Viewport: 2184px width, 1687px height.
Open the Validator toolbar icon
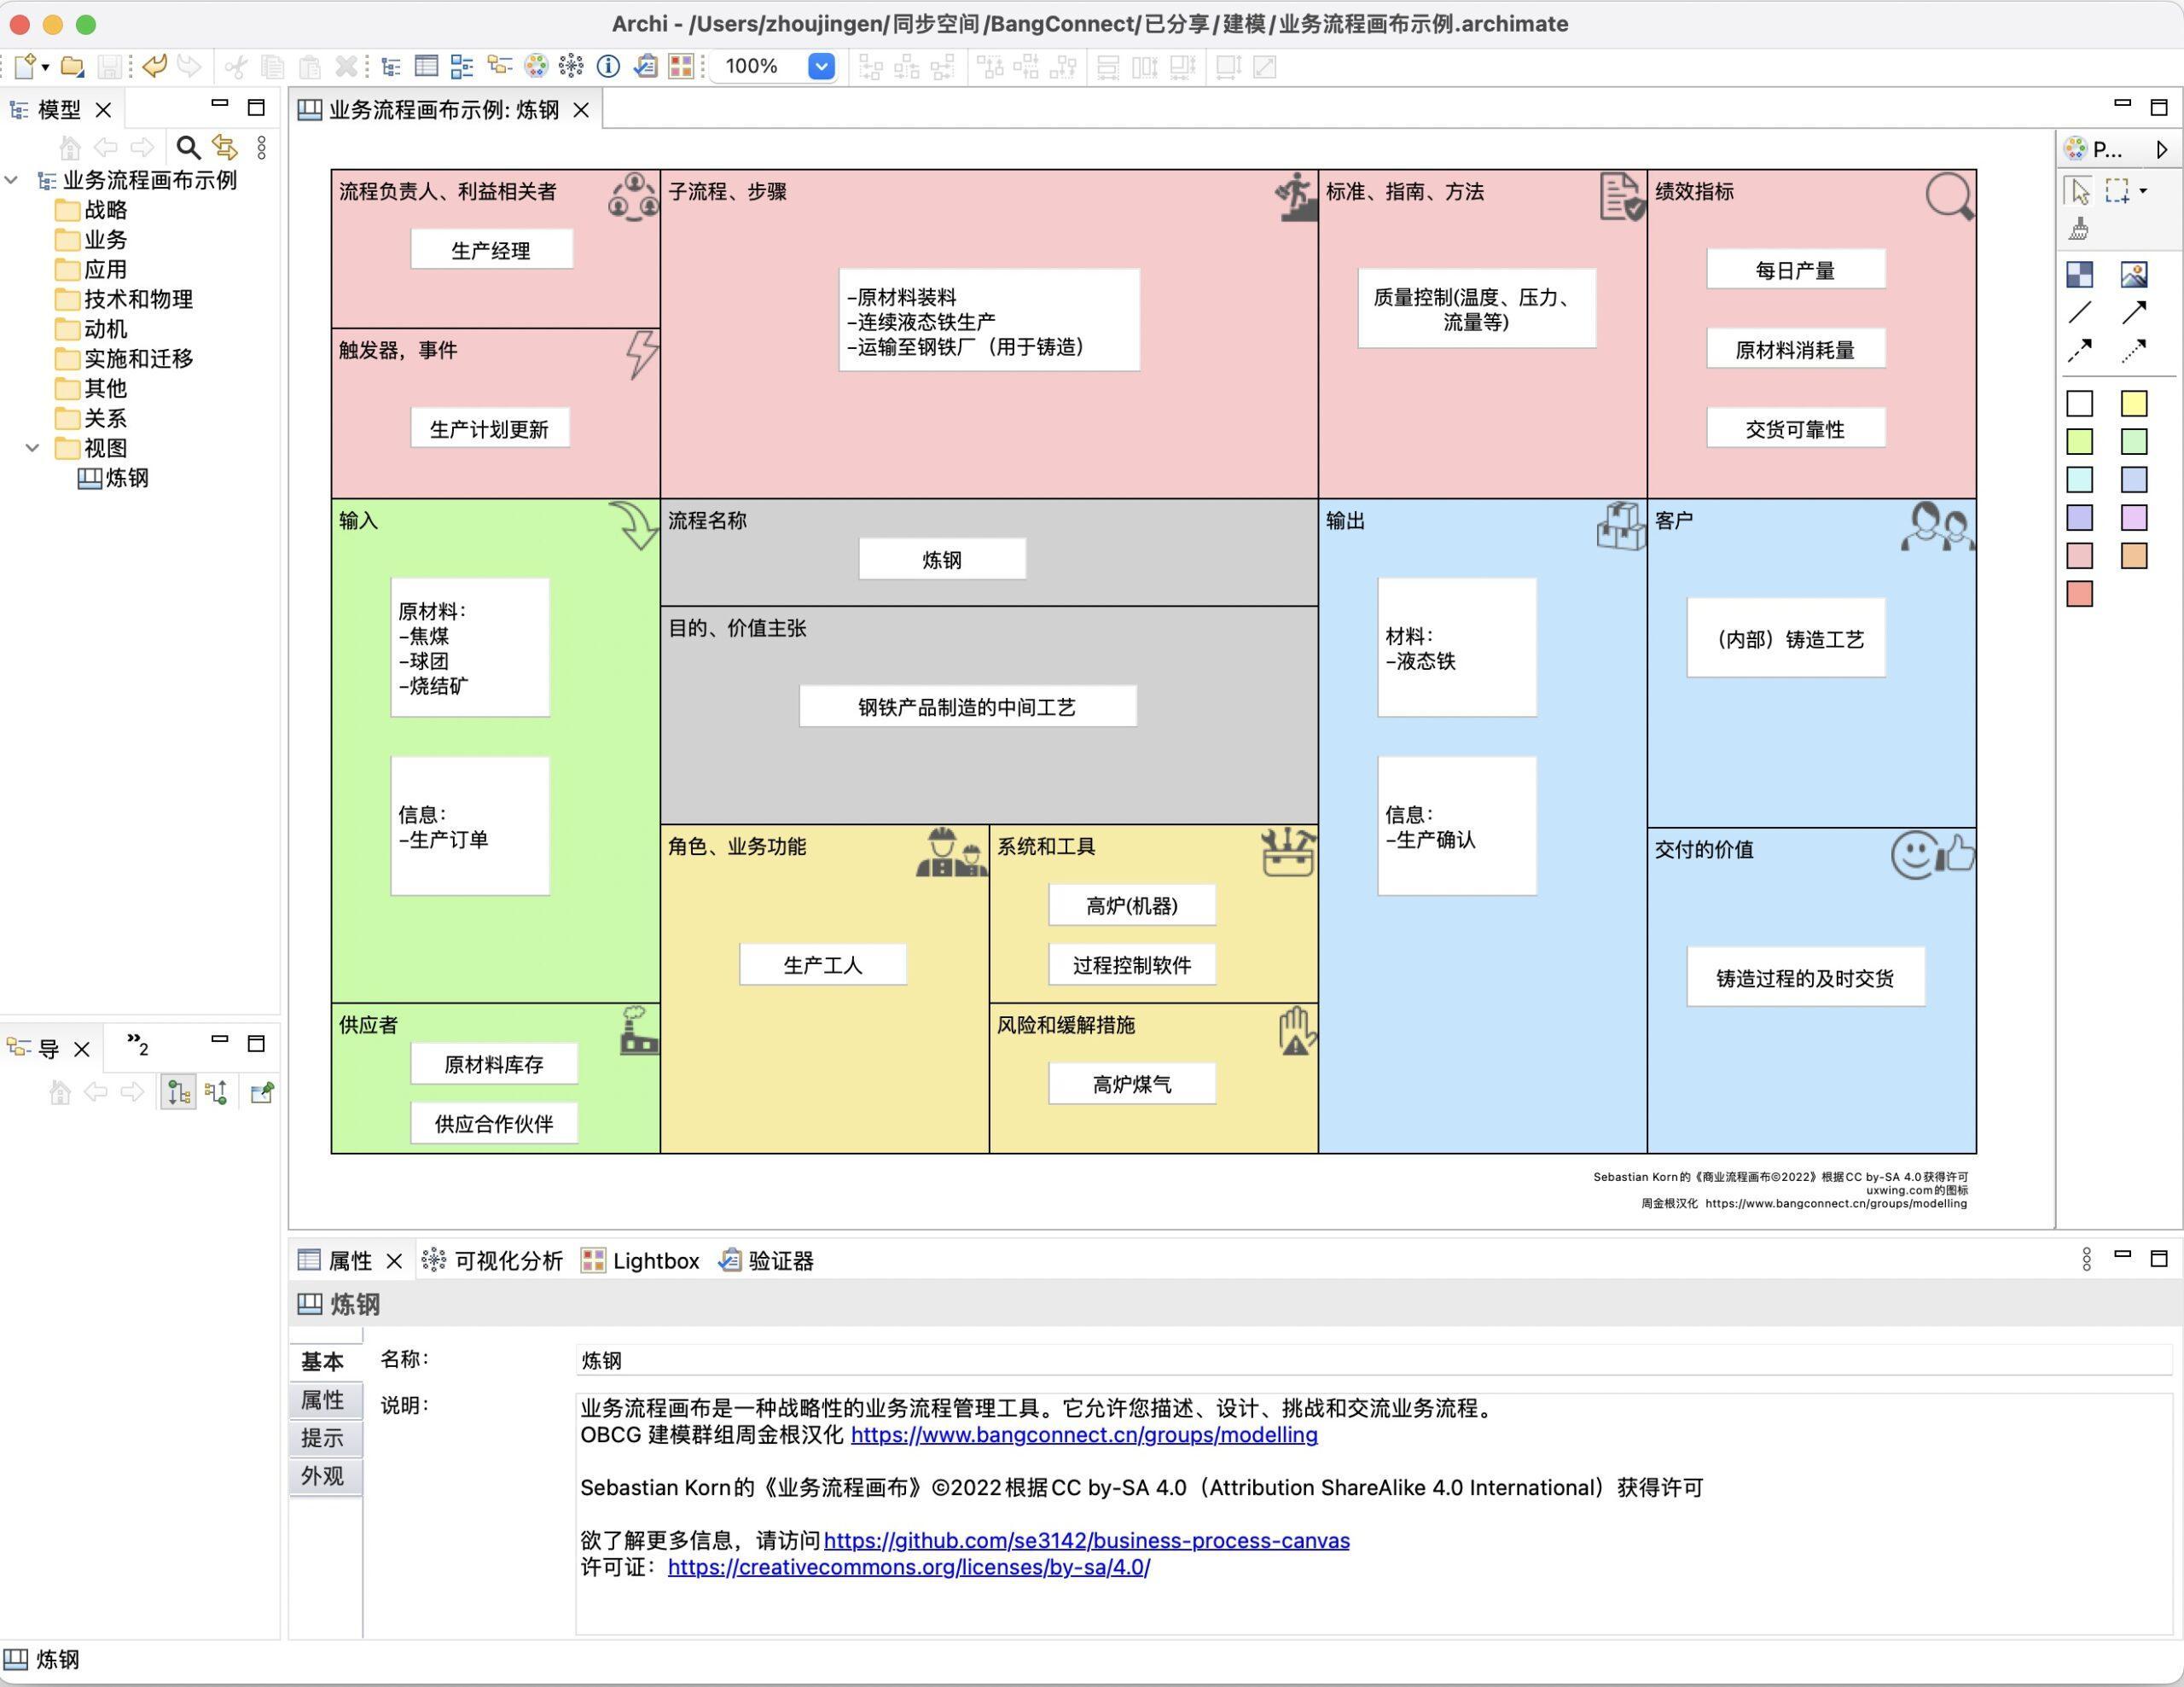coord(645,67)
